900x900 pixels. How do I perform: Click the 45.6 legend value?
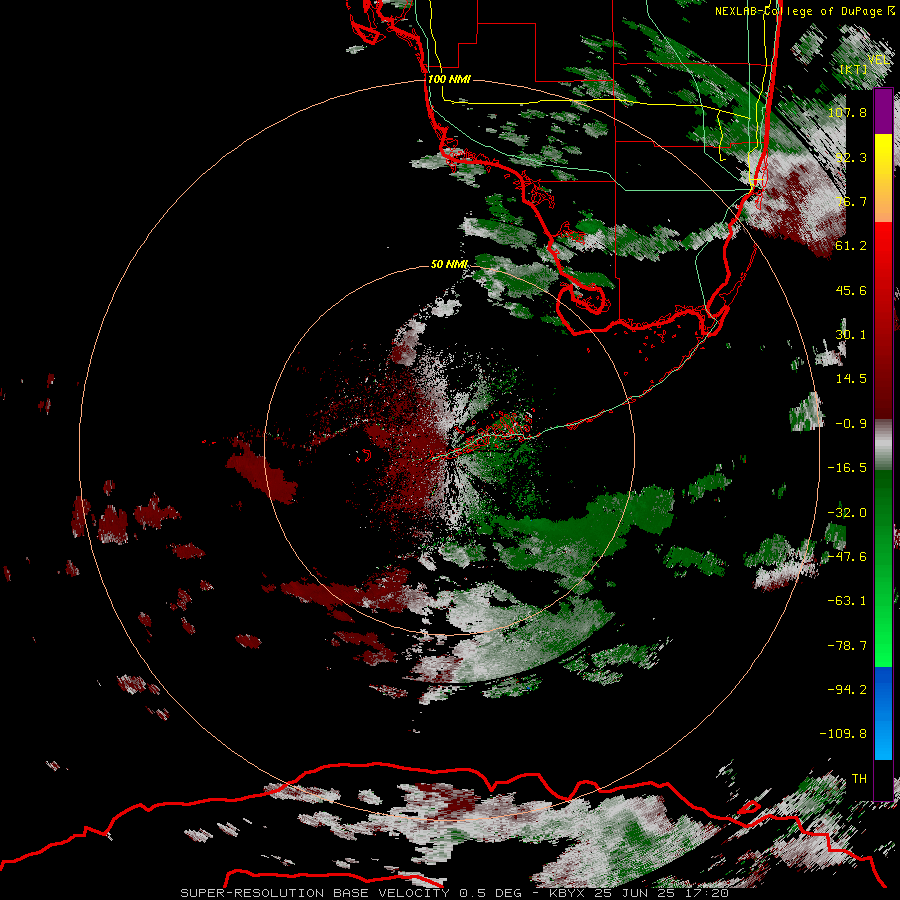851,290
